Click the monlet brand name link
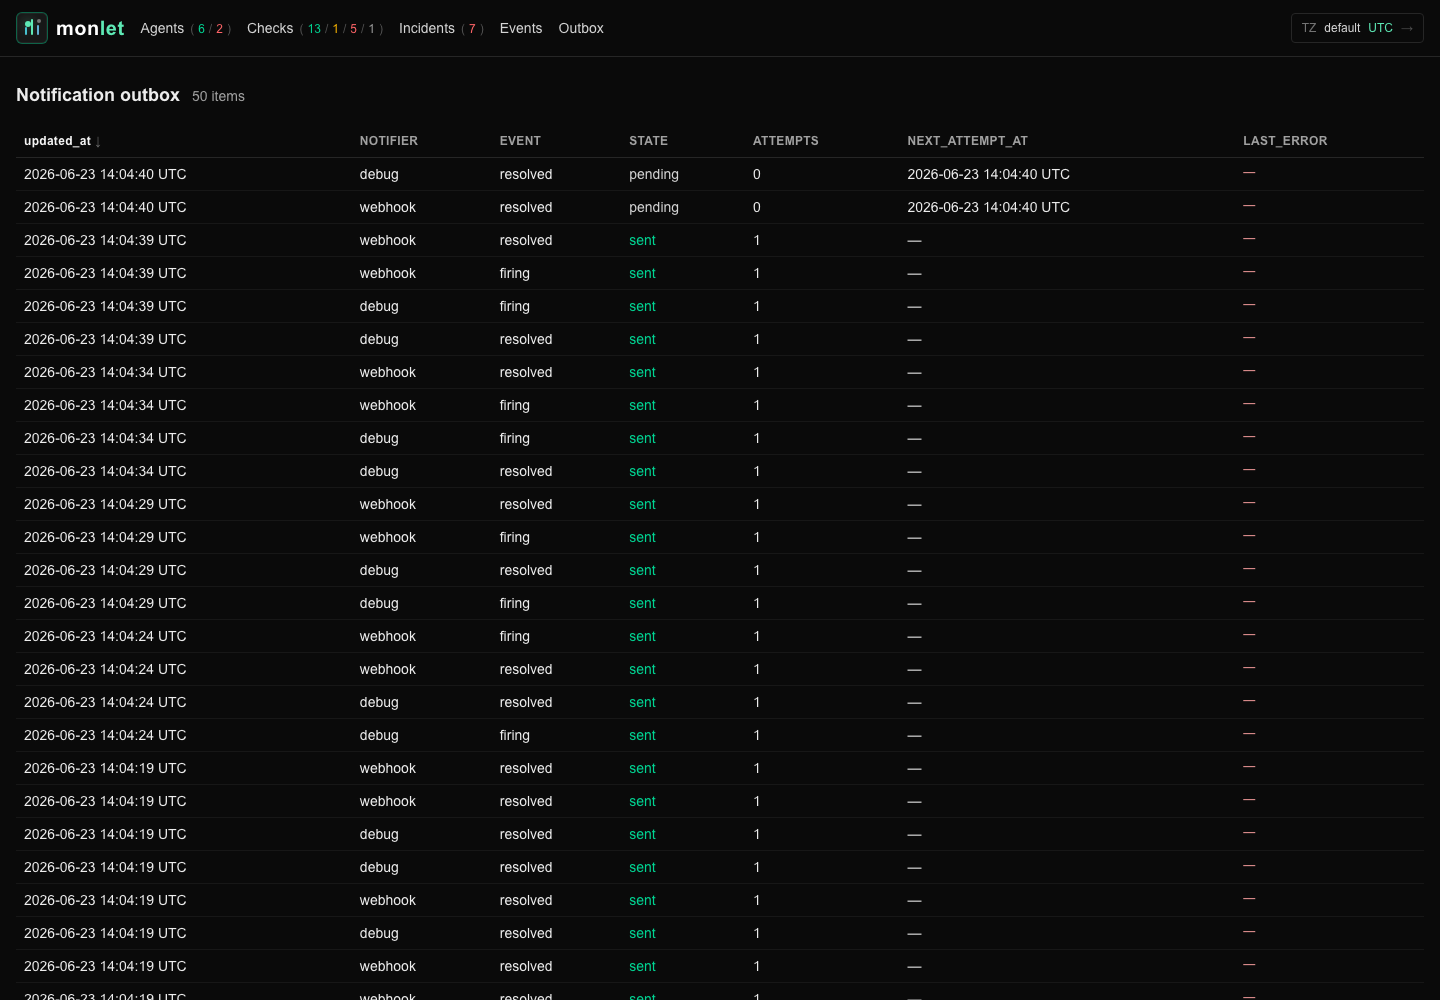Viewport: 1440px width, 1000px height. (x=90, y=28)
